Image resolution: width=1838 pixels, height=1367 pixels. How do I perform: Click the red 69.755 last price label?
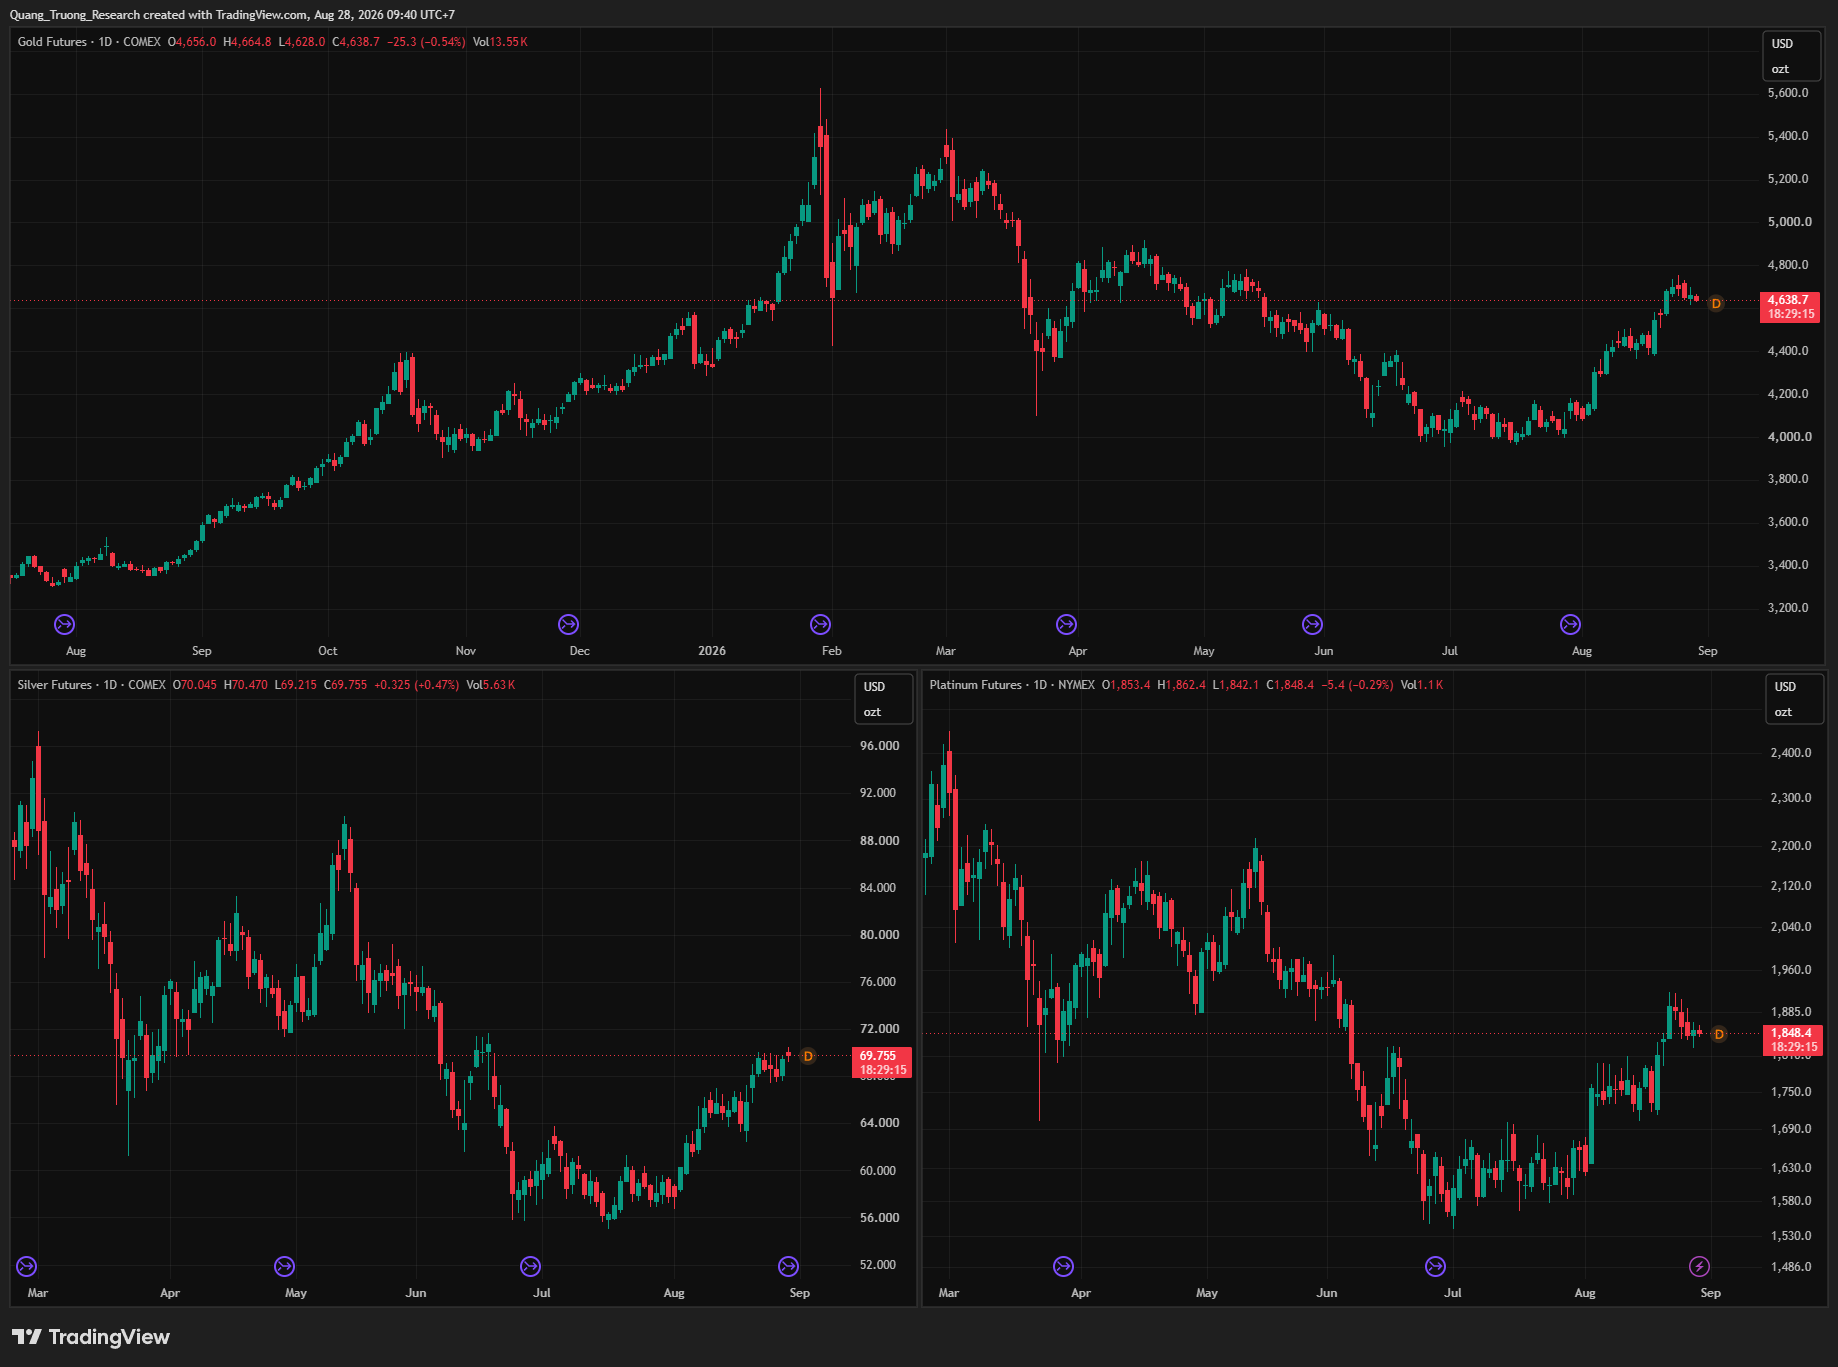(881, 1063)
